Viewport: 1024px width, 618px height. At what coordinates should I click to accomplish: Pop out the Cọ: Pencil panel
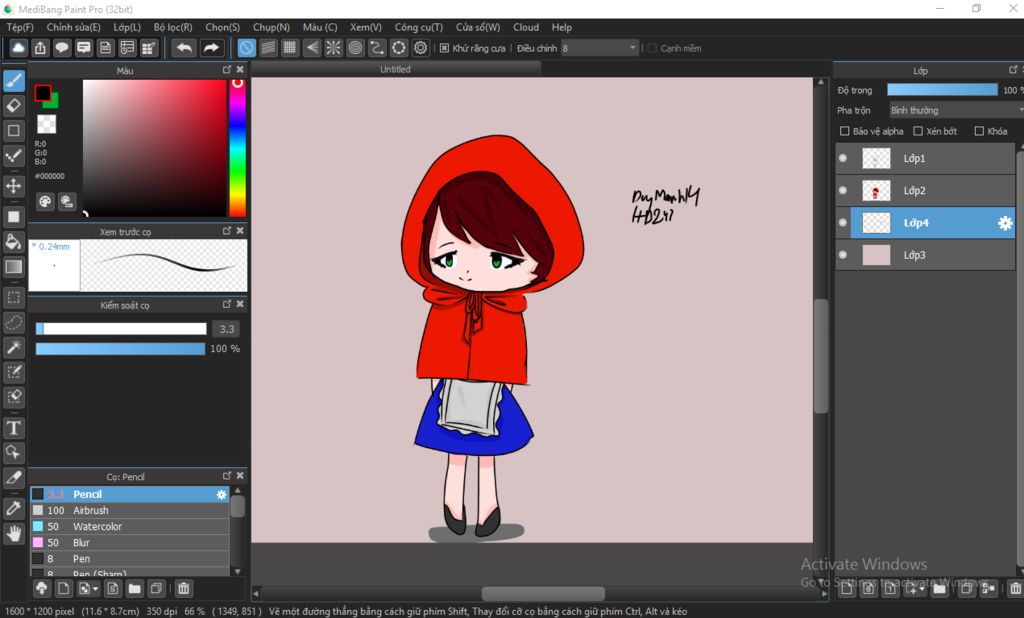point(227,476)
